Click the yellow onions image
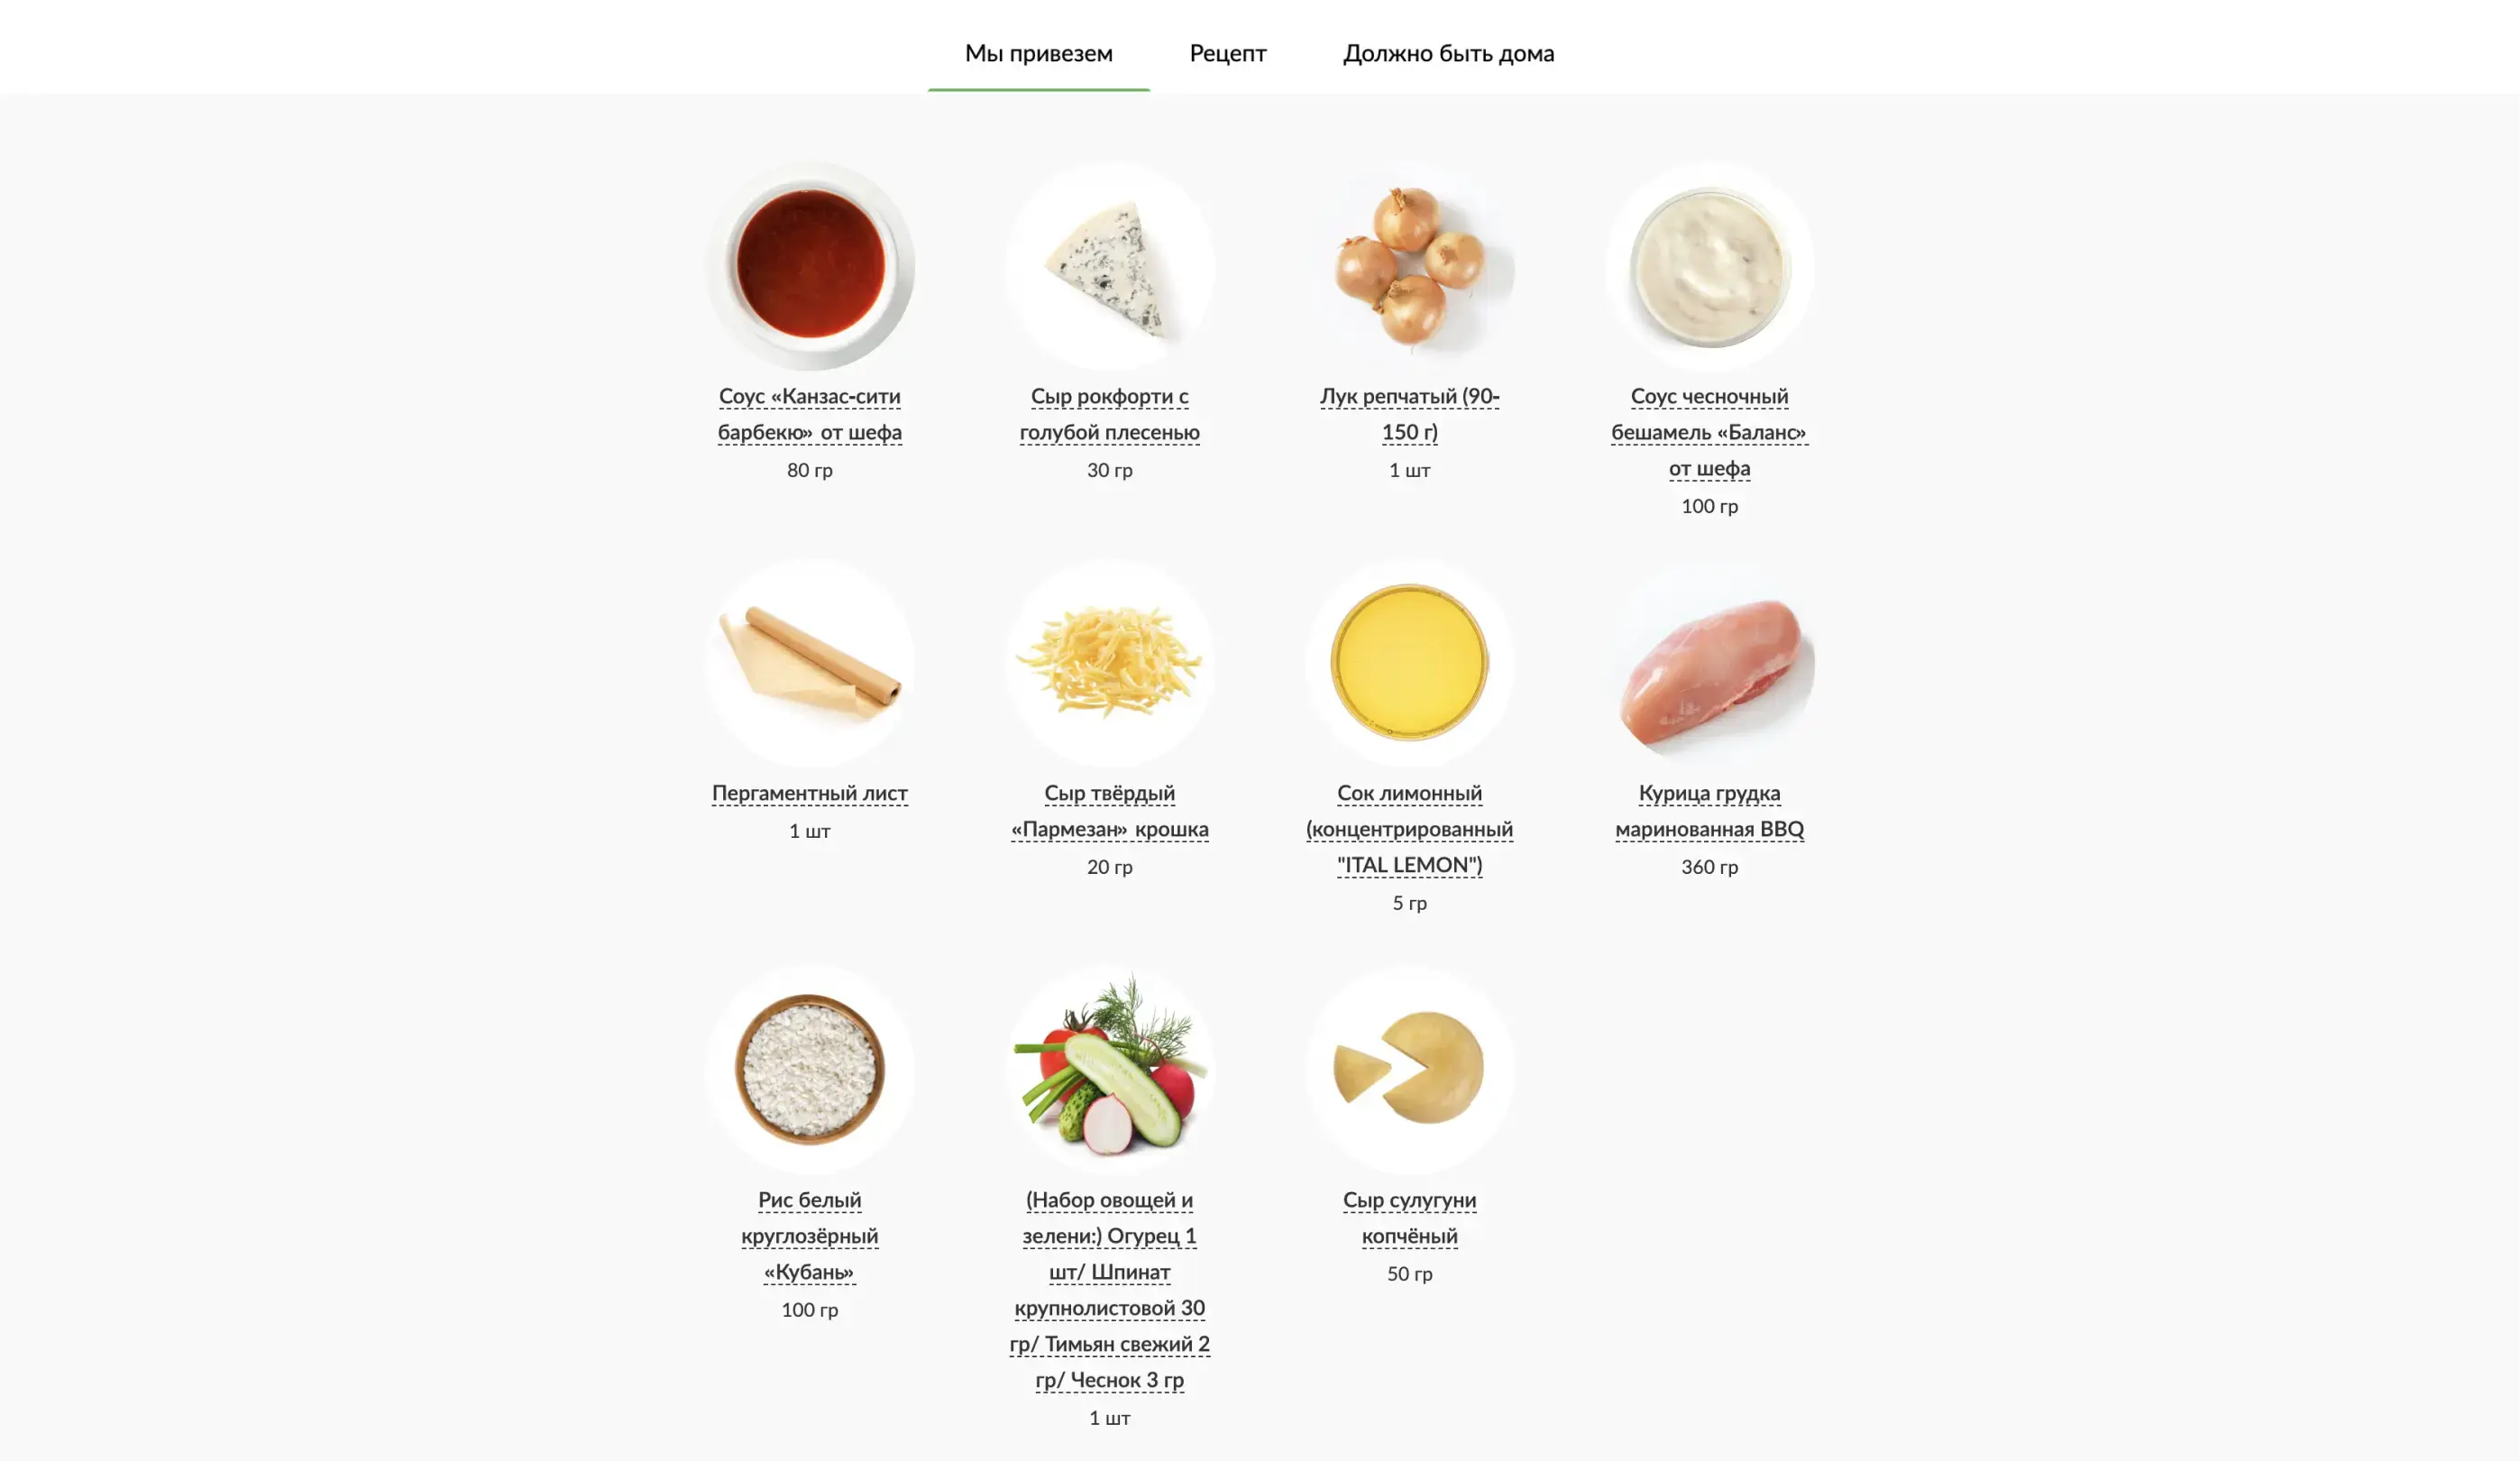Viewport: 2520px width, 1461px height. pos(1410,267)
